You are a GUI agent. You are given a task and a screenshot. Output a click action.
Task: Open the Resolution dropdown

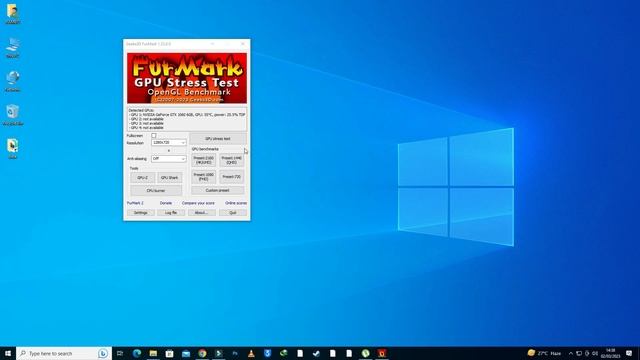(x=169, y=142)
